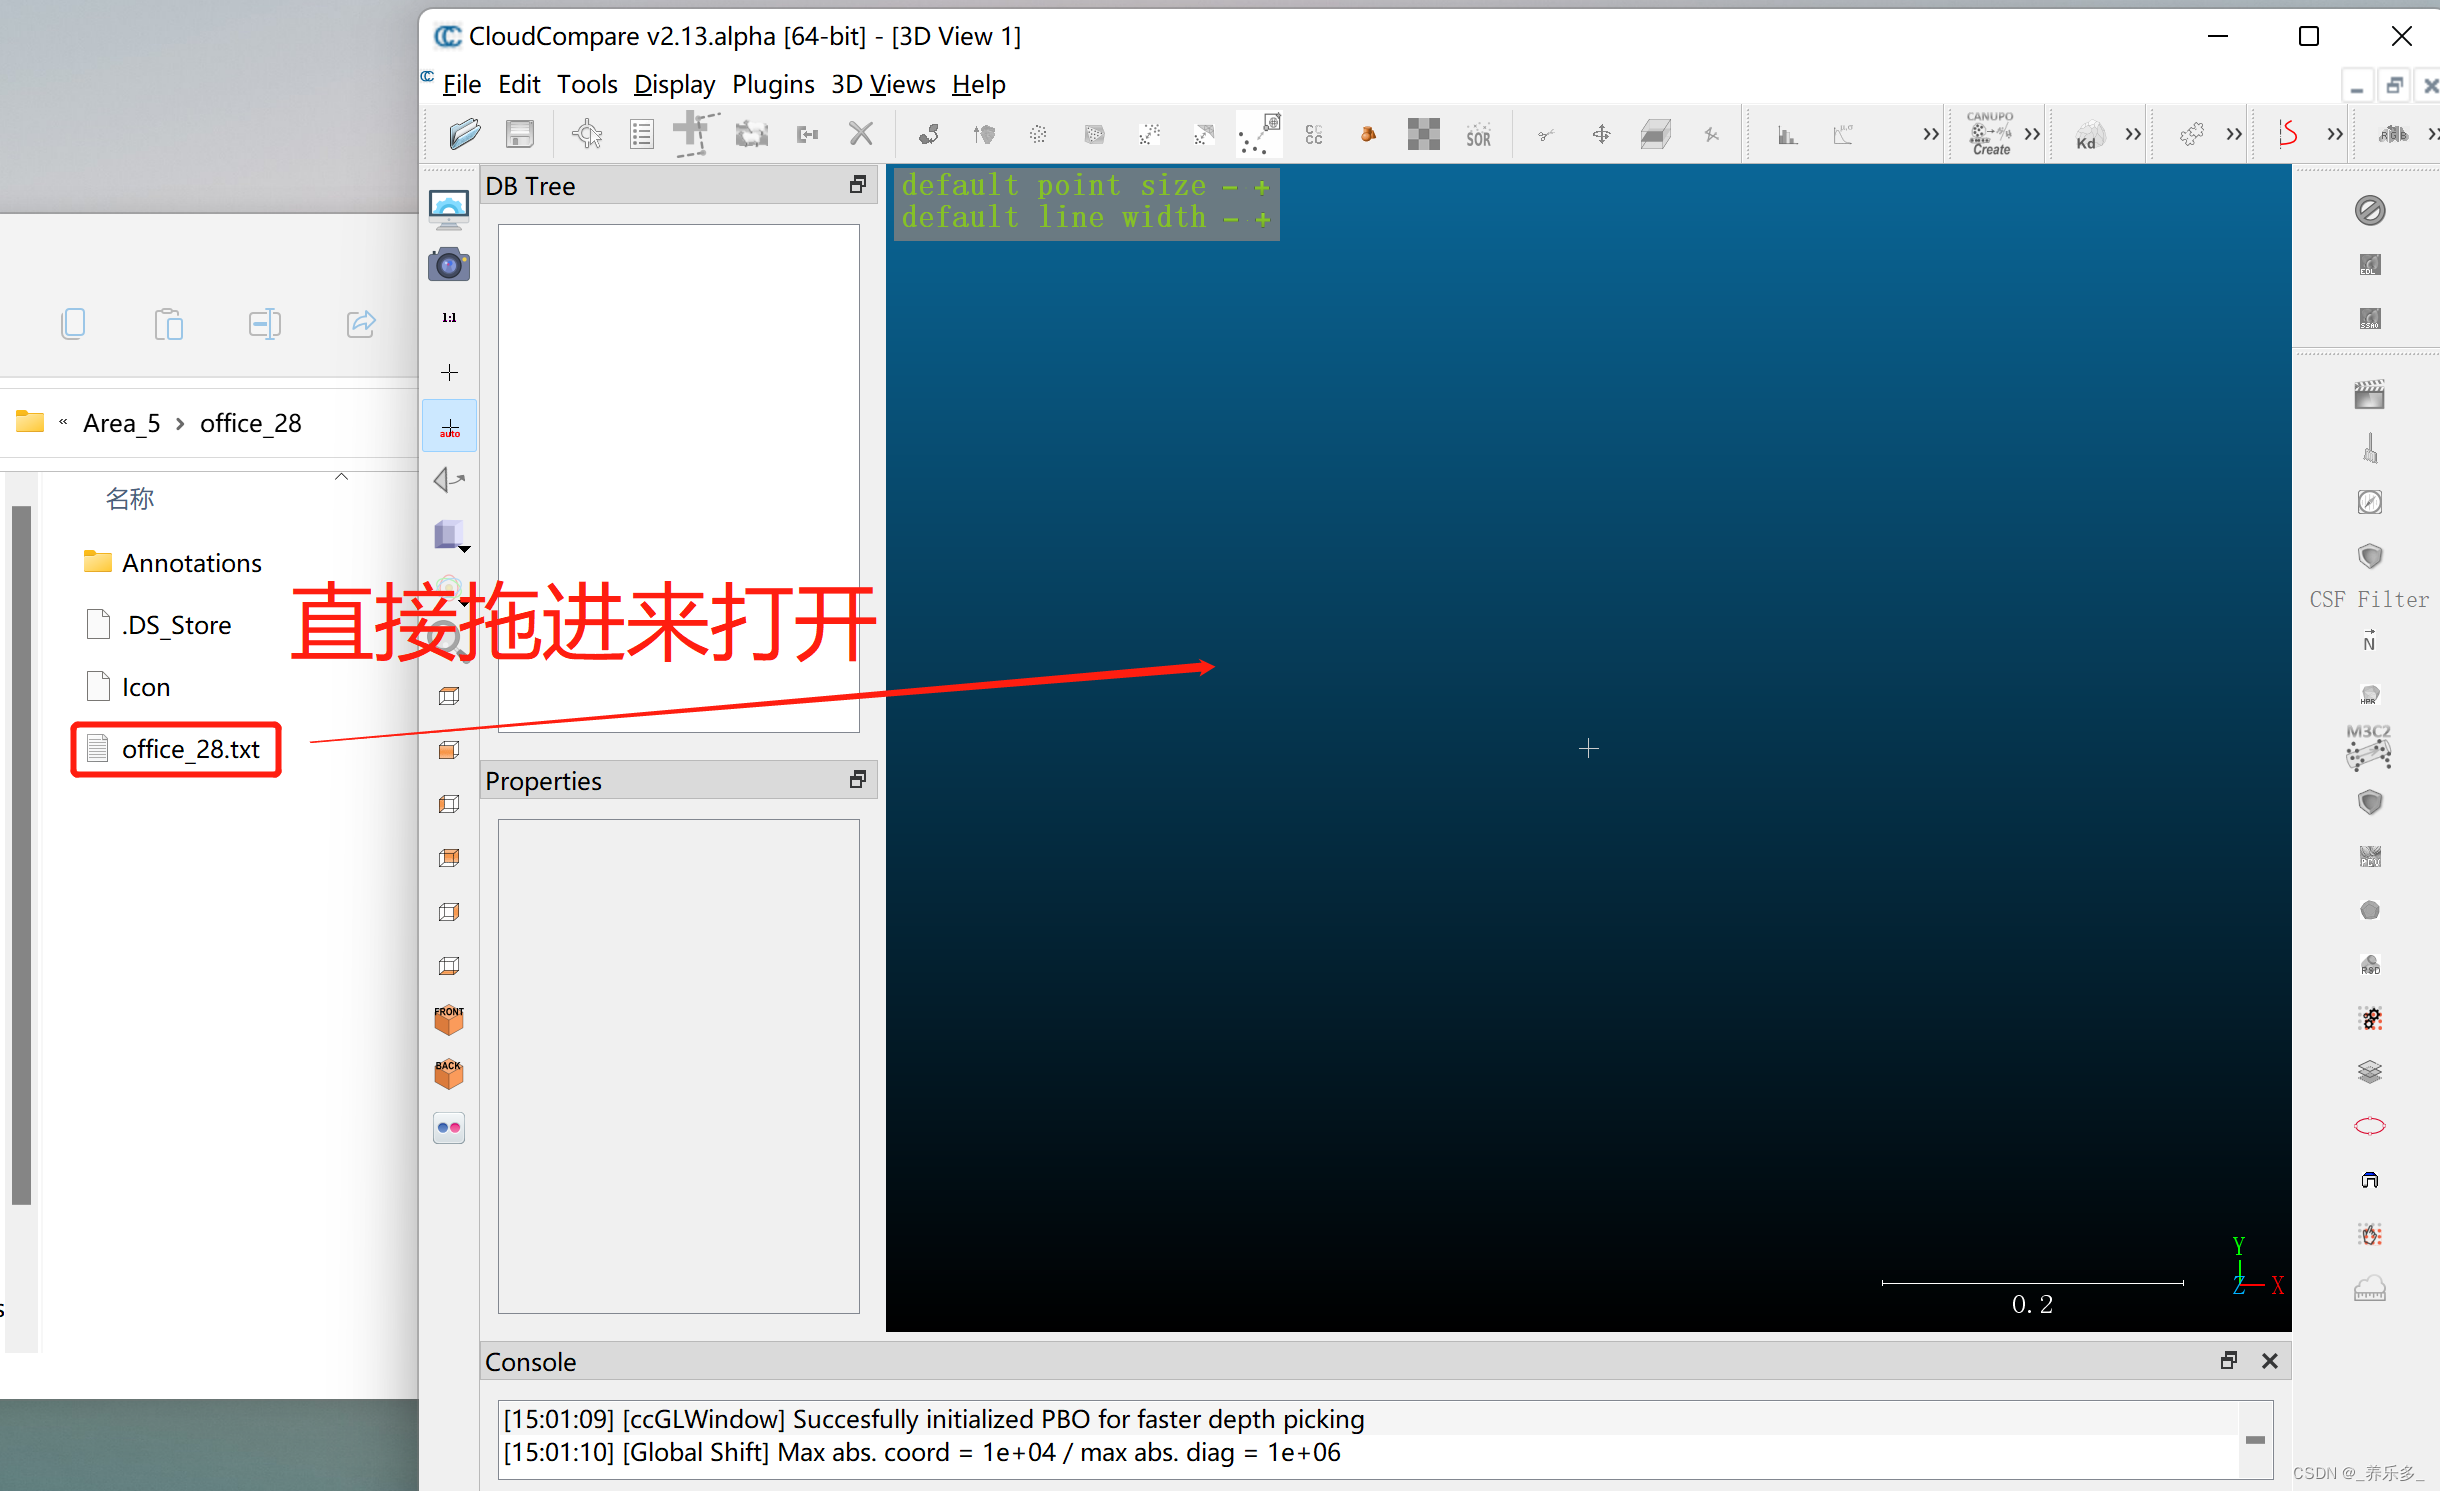Click the red ellipse plugin icon
The image size is (2440, 1491).
pyautogui.click(x=2369, y=1126)
